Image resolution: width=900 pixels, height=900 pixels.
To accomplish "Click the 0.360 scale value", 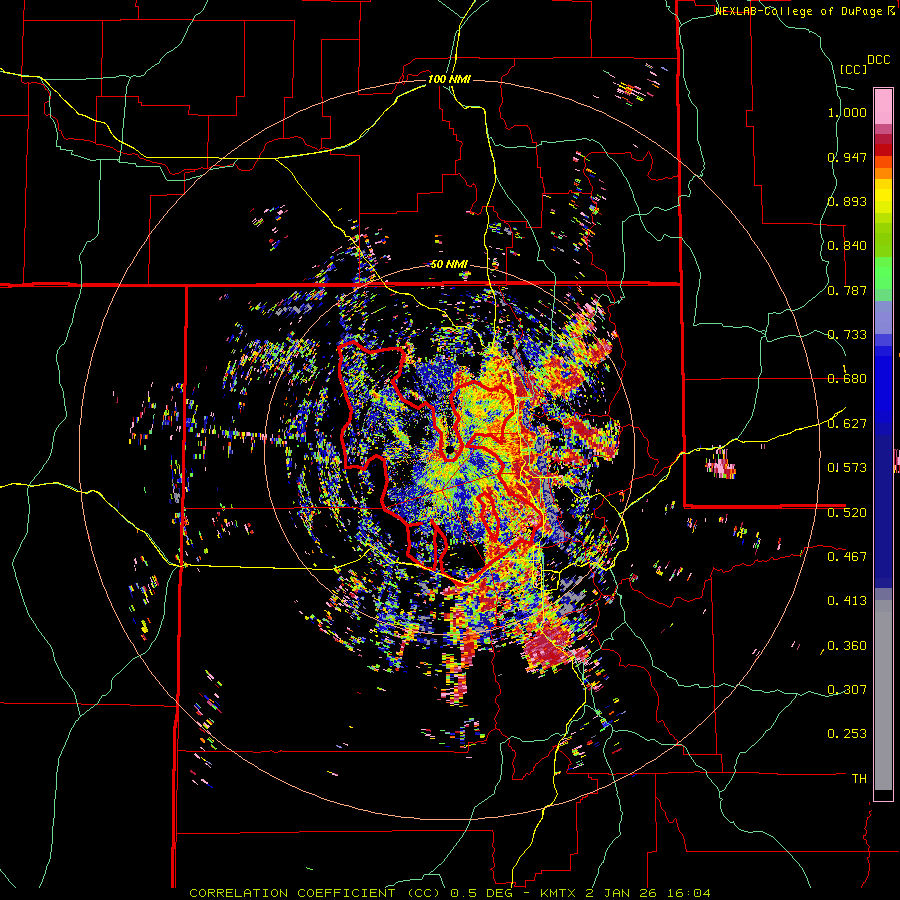I will pos(847,645).
